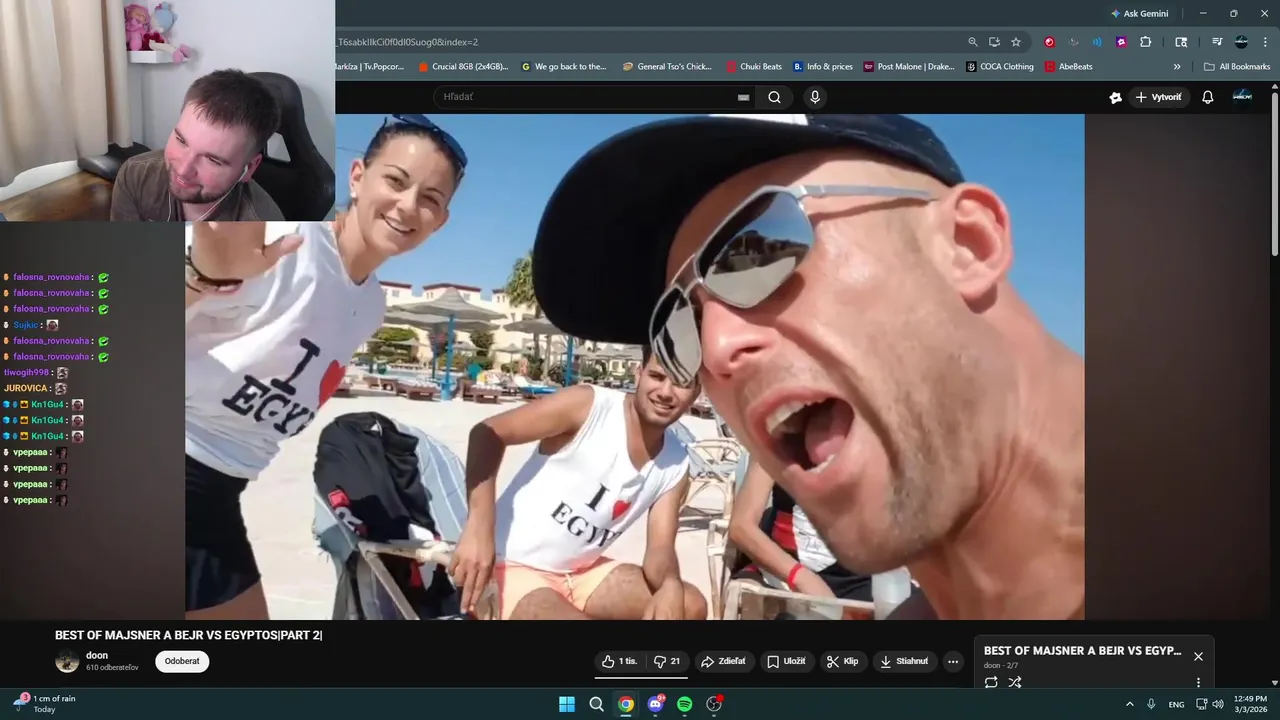This screenshot has height=720, width=1280.
Task: Open the doon channel name link
Action: pyautogui.click(x=97, y=656)
